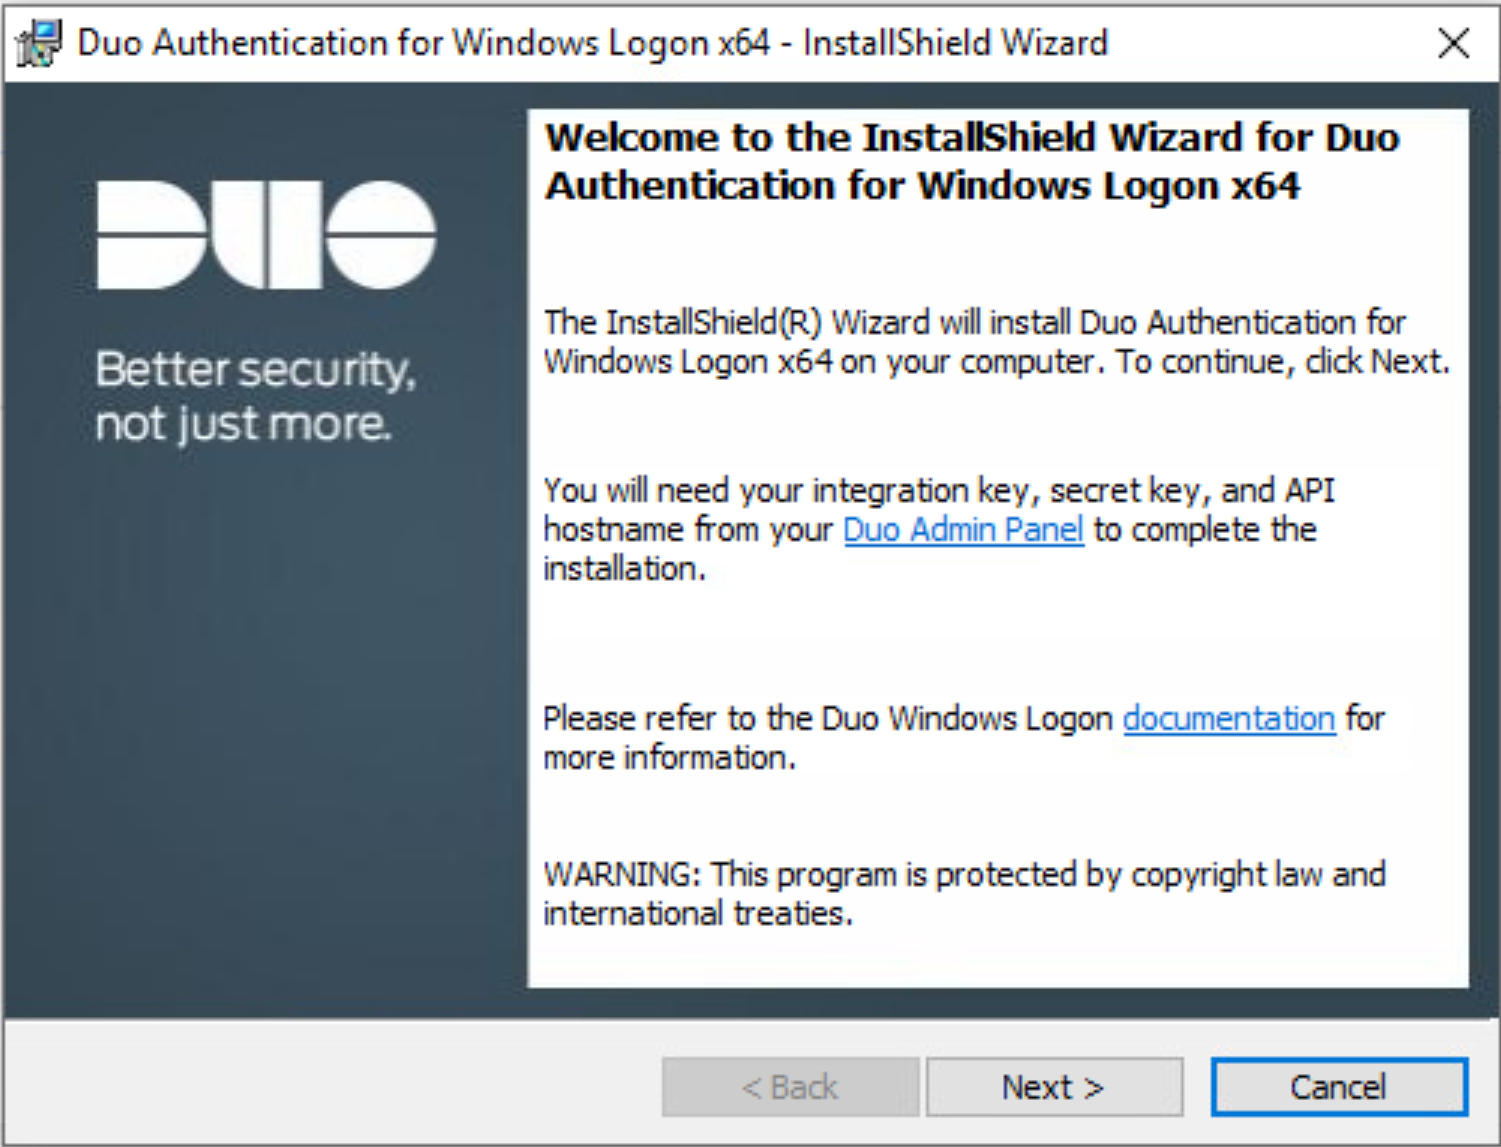
Task: Click the 'more information.' text line
Action: [669, 758]
